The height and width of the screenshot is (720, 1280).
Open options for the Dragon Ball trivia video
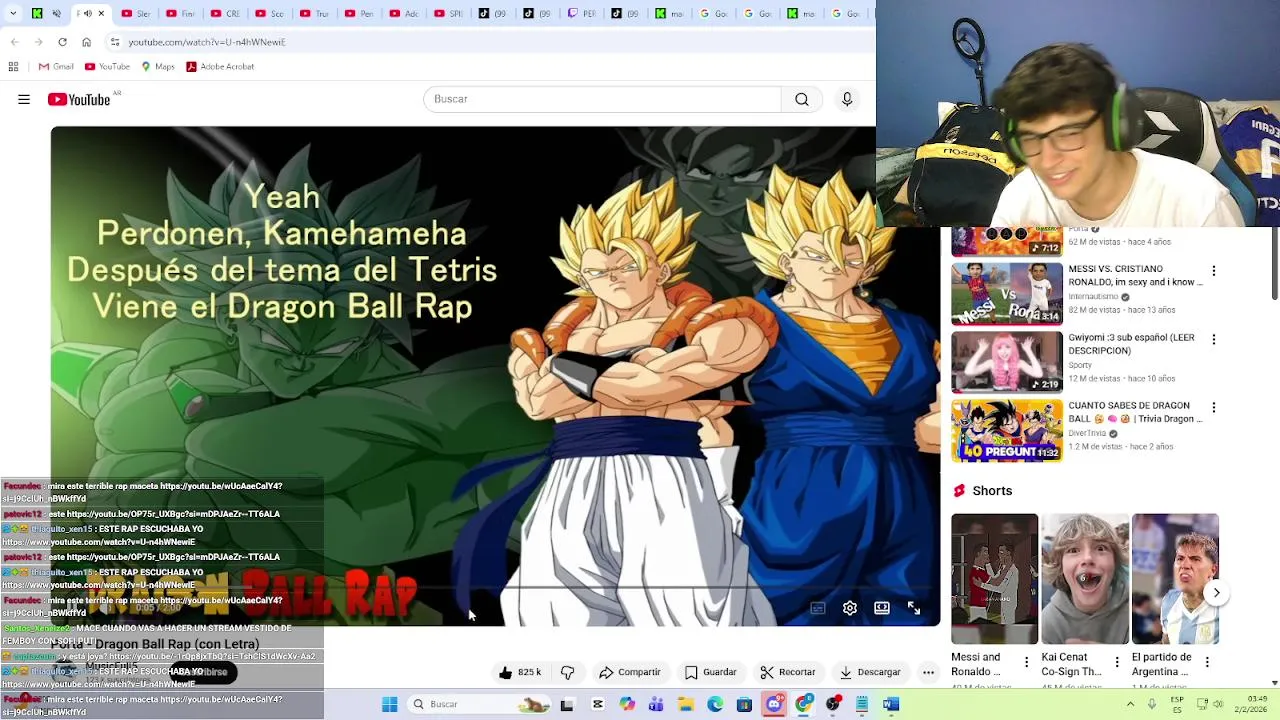pos(1214,408)
